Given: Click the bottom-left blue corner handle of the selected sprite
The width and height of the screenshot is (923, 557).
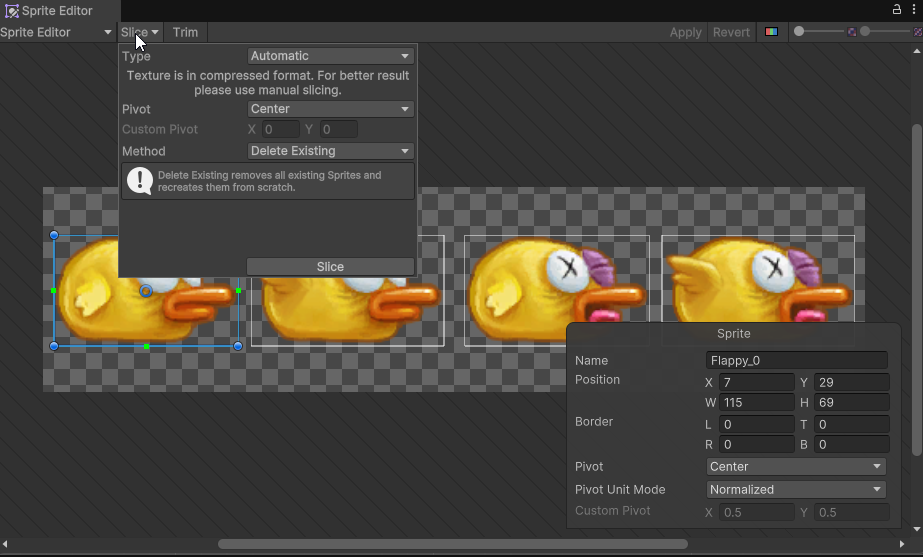Looking at the screenshot, I should 54,346.
